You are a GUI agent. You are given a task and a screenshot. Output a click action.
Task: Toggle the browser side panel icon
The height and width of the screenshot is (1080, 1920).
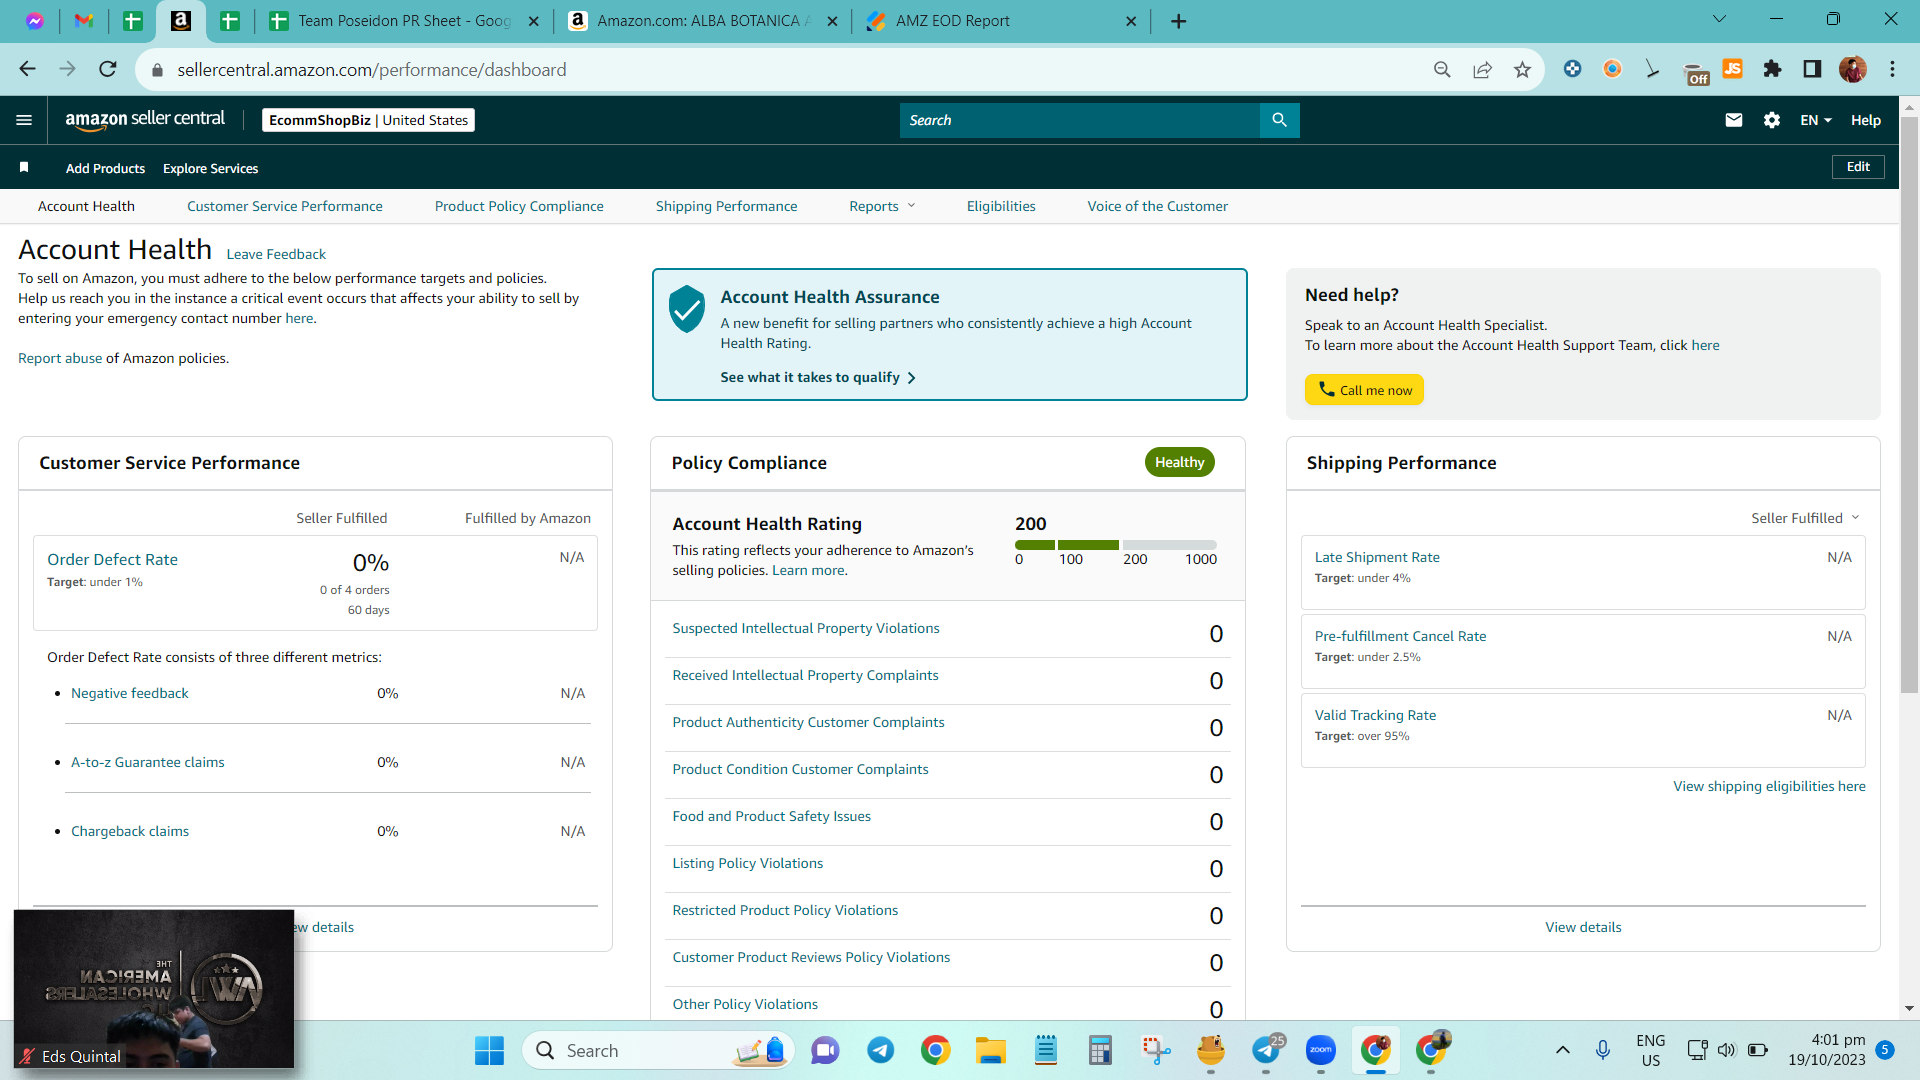pos(1812,69)
